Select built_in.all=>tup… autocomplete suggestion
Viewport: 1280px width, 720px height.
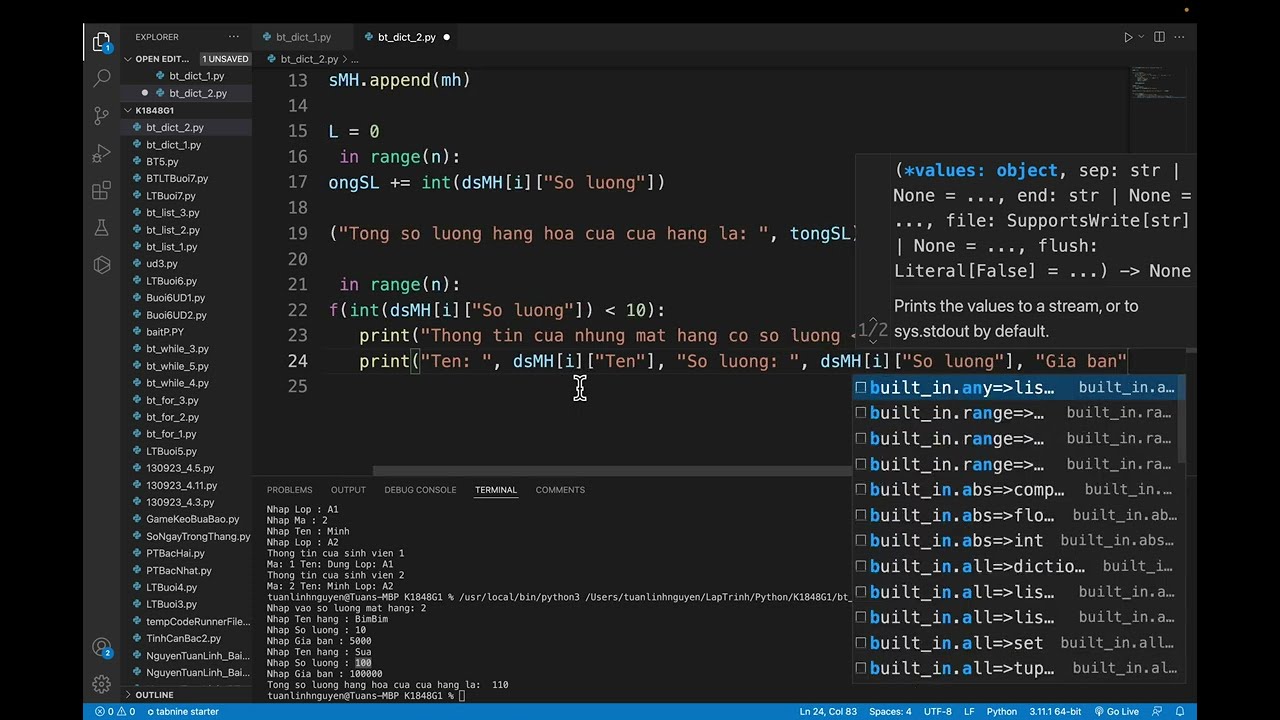point(1017,668)
